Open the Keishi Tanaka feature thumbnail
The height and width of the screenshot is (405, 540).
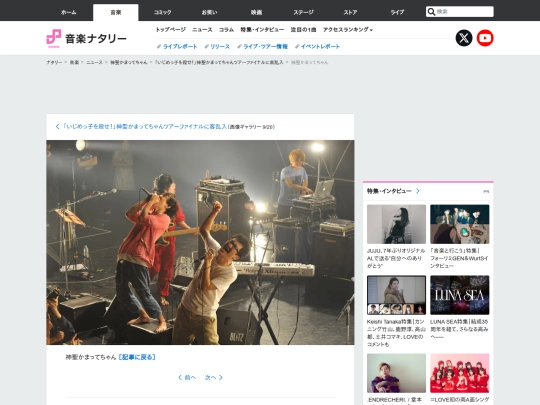click(x=396, y=295)
